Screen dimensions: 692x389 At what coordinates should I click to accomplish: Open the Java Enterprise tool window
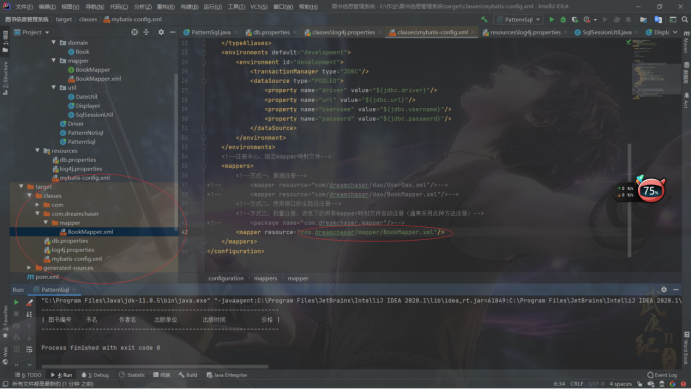227,375
